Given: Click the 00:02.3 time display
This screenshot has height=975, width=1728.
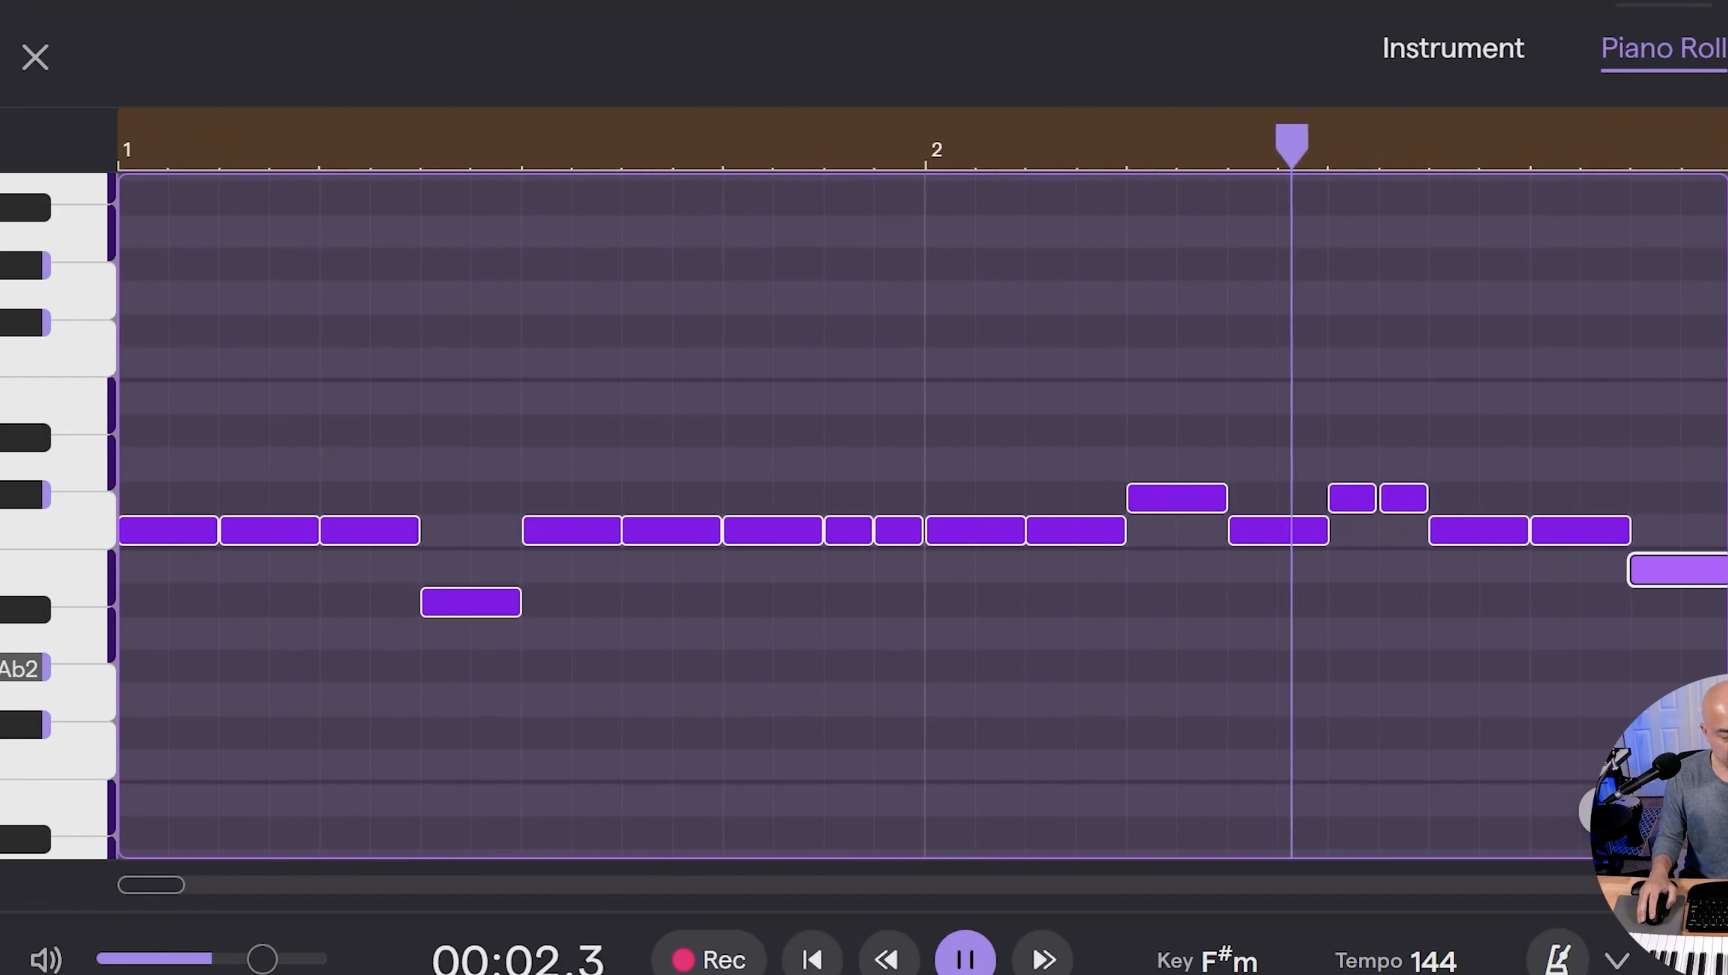Looking at the screenshot, I should (x=518, y=959).
